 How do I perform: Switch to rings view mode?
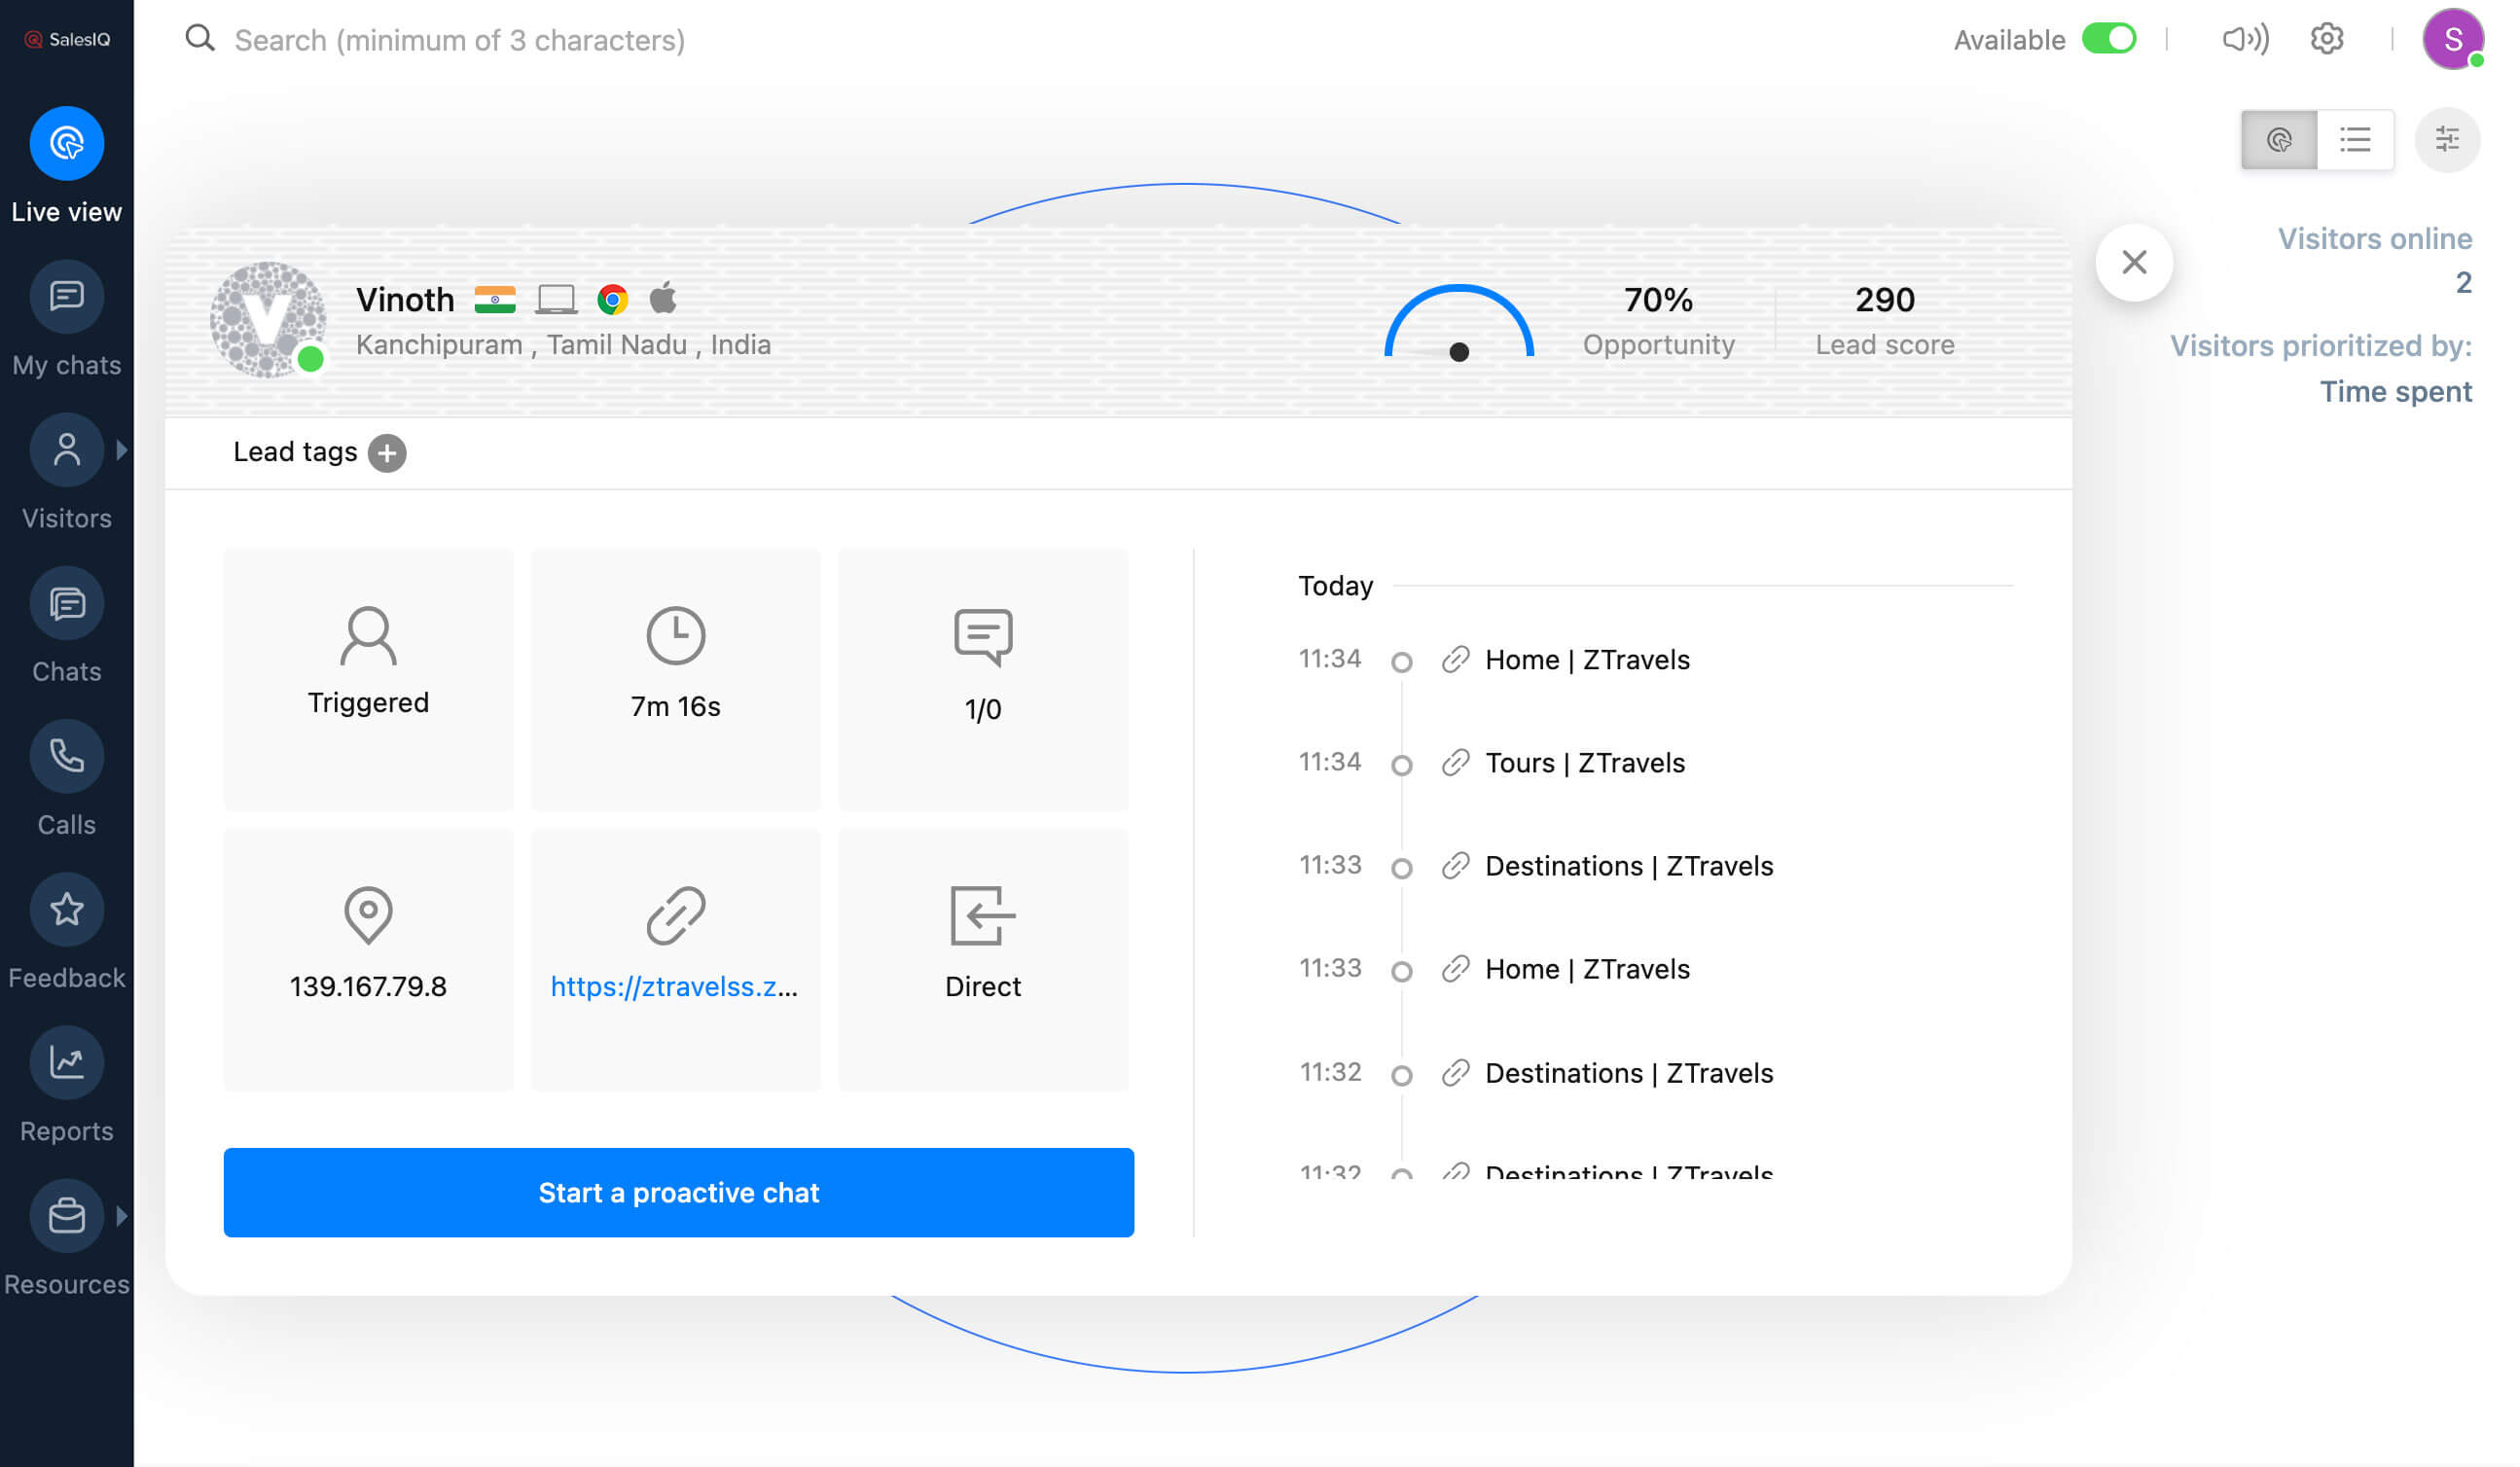pyautogui.click(x=2278, y=140)
